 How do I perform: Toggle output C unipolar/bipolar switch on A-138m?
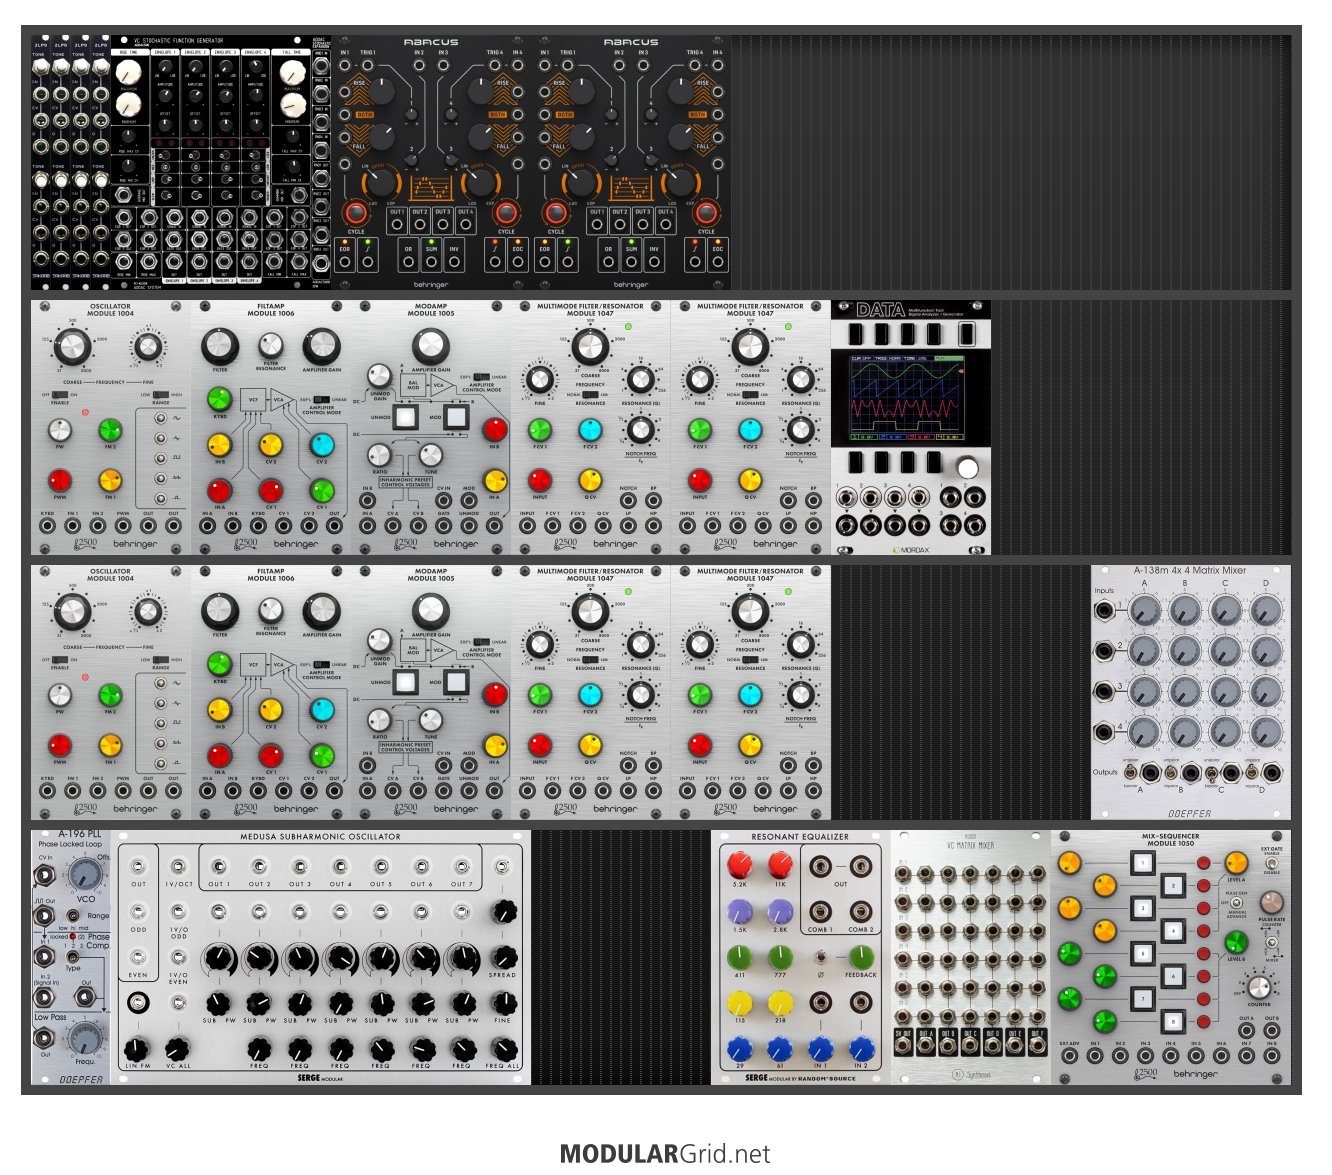[x=1211, y=773]
